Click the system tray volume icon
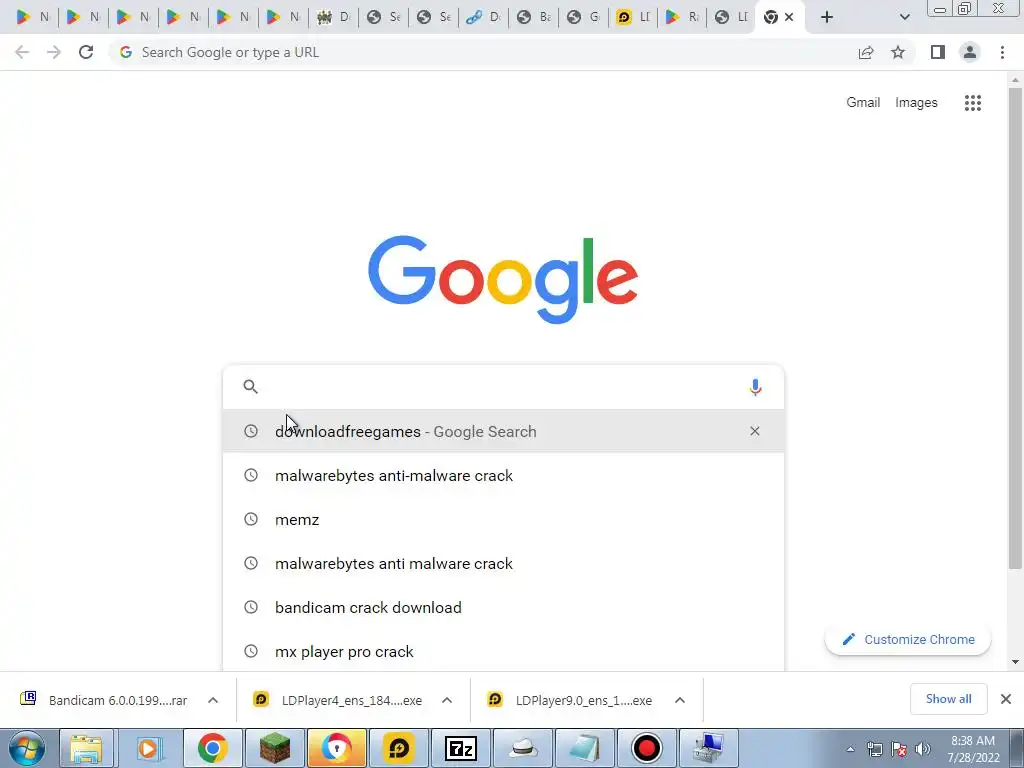 click(x=923, y=749)
